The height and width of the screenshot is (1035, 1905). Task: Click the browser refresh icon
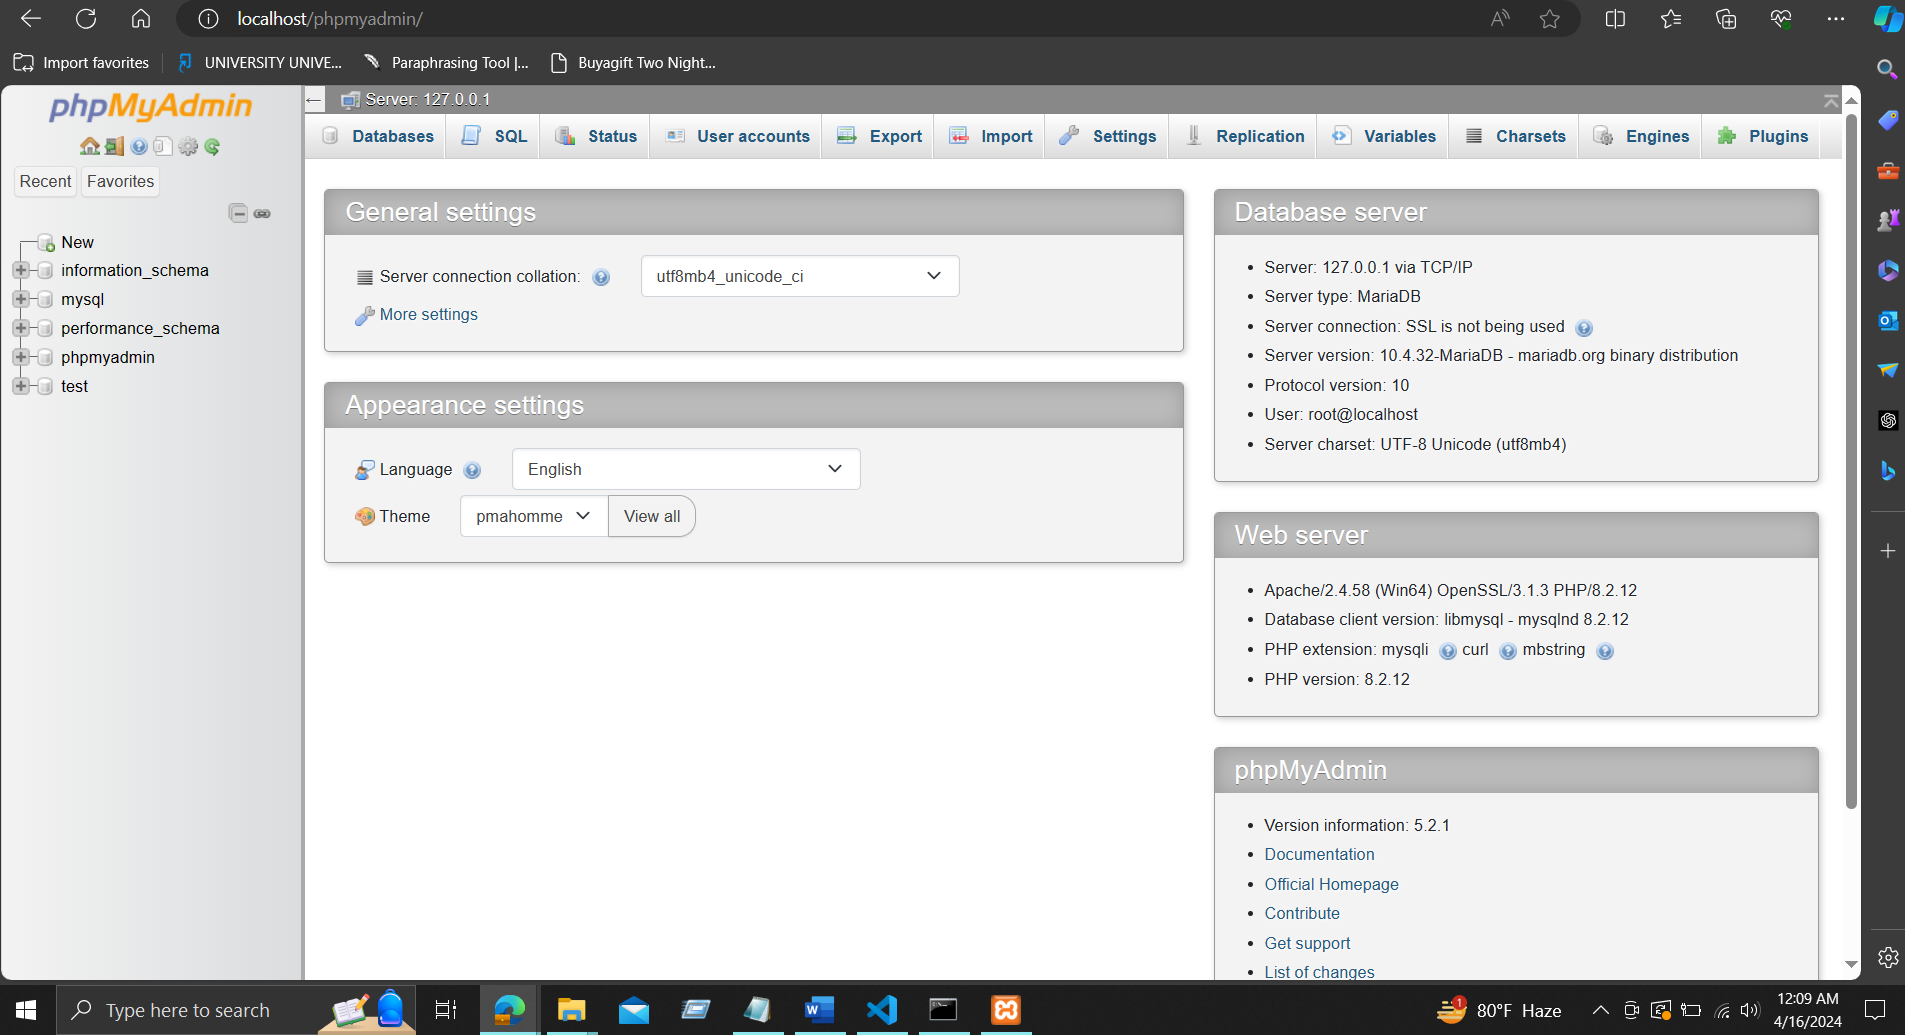[x=86, y=19]
